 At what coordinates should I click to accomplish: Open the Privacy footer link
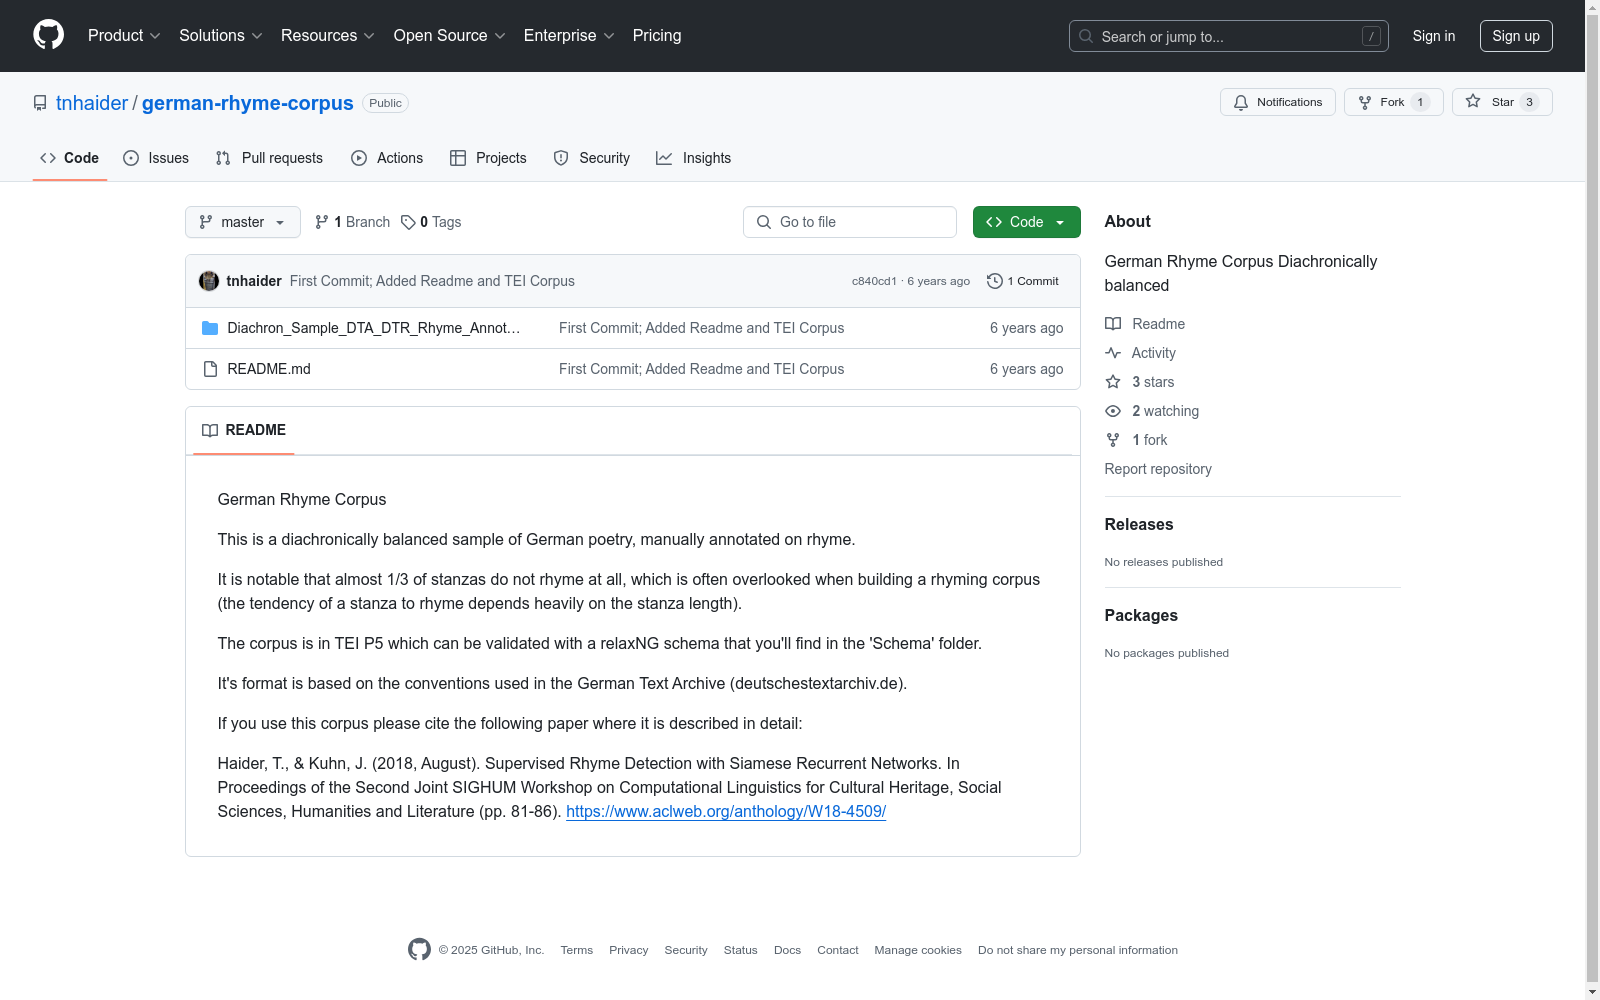[629, 950]
